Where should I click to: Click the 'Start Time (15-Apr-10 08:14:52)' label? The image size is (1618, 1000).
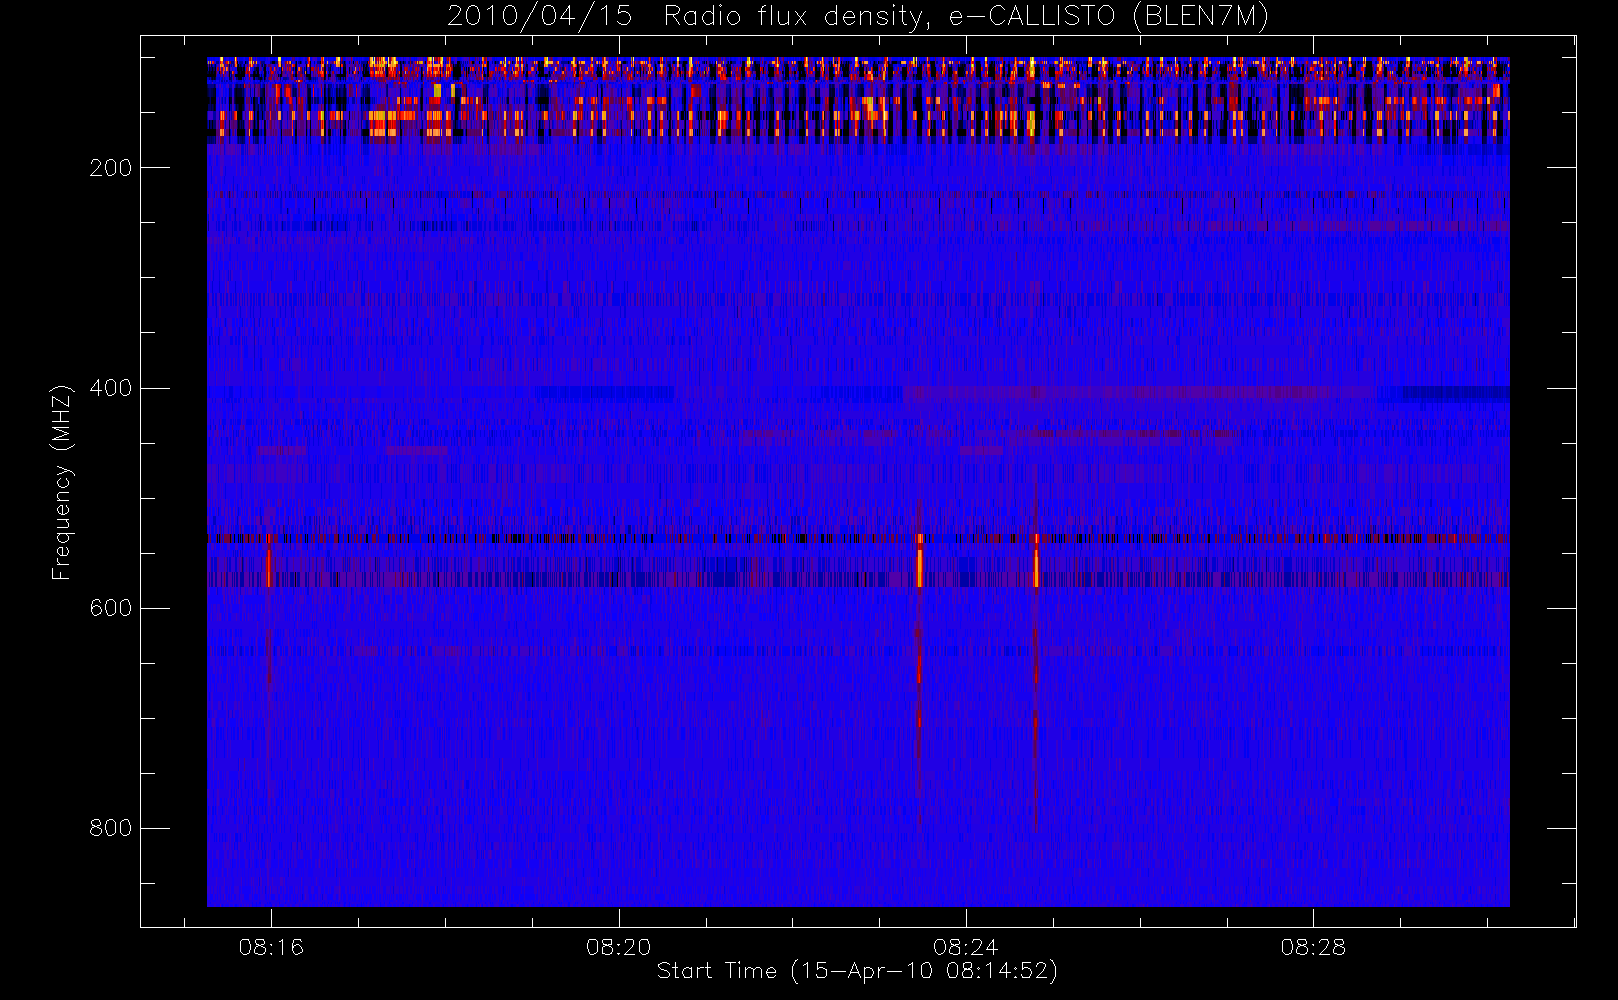coord(857,971)
